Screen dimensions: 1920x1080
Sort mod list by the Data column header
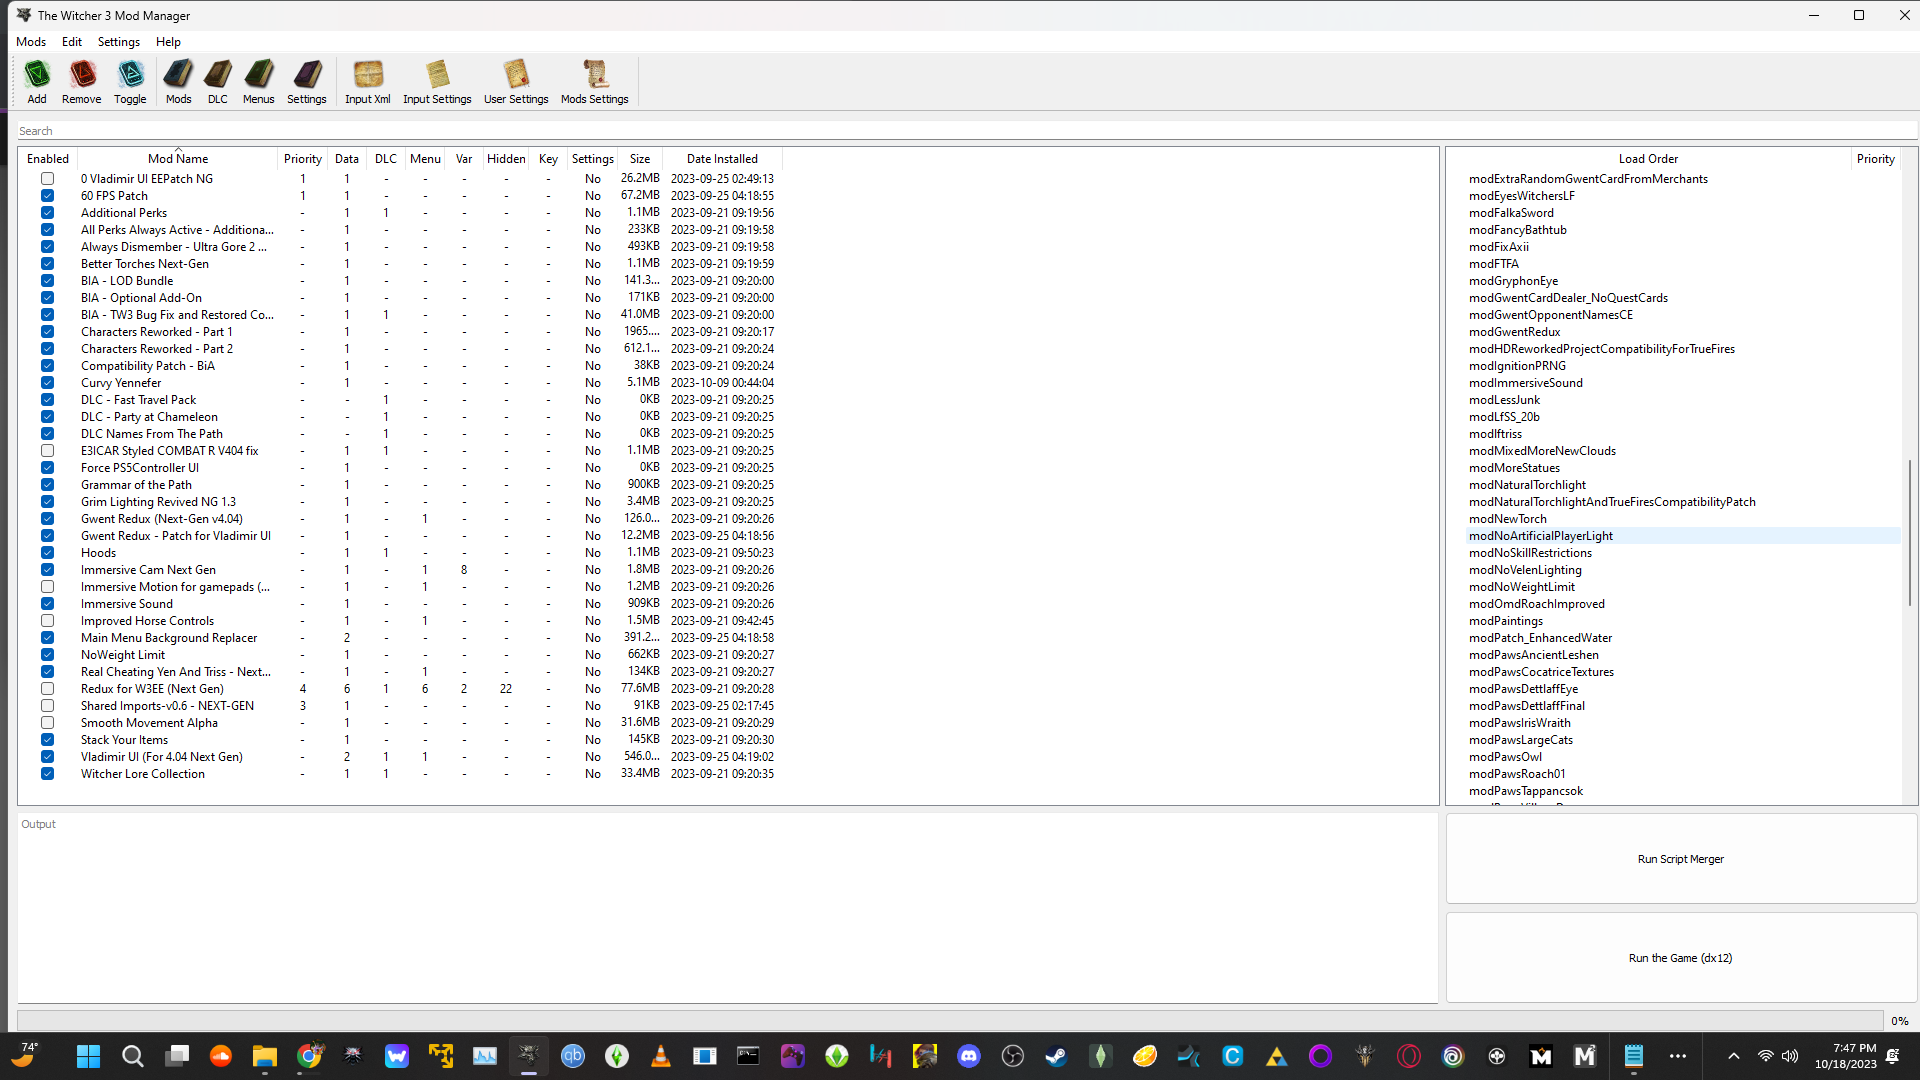[x=347, y=159]
